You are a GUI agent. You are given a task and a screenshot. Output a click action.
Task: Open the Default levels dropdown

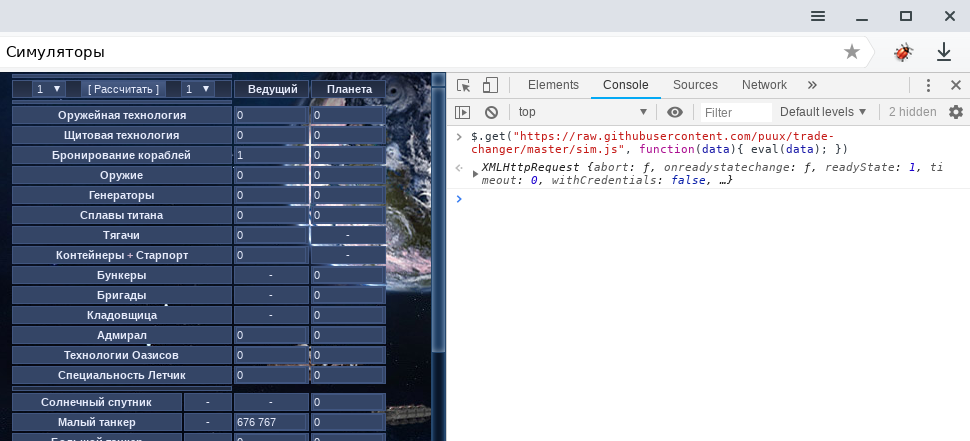(822, 113)
